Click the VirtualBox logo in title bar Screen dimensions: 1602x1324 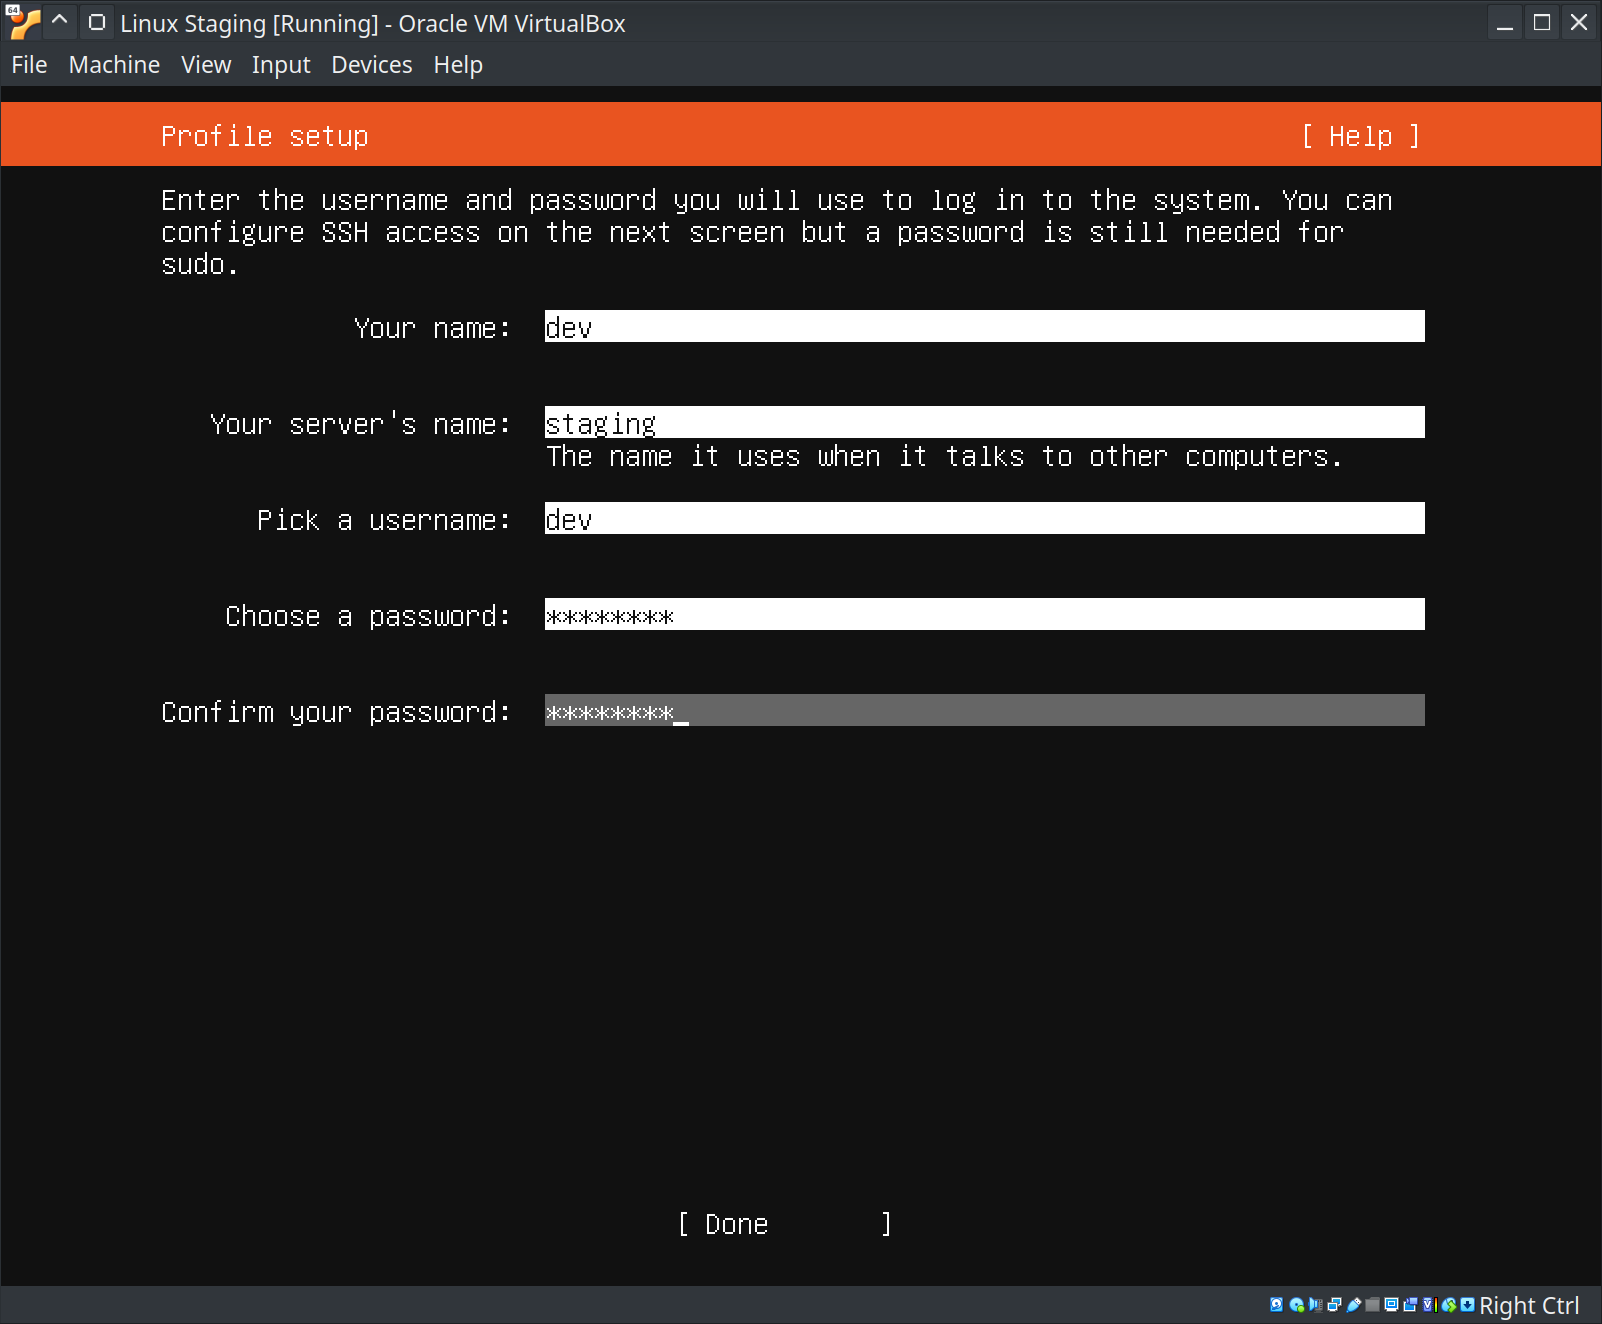pos(23,22)
